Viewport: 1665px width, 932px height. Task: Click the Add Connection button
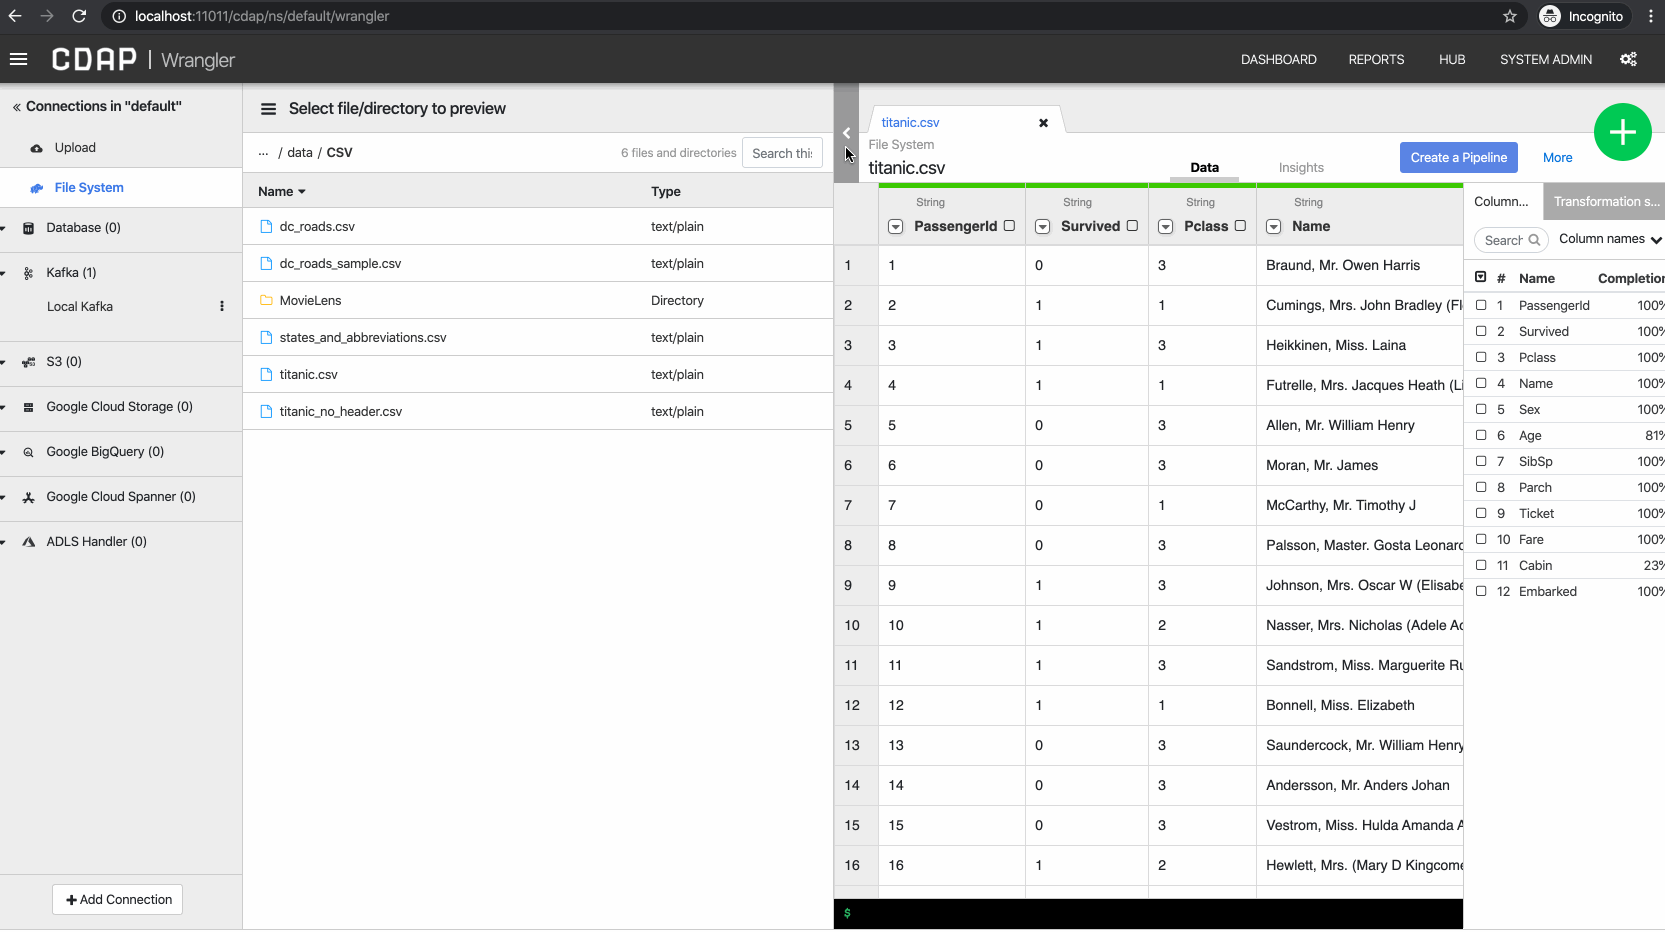pos(118,900)
